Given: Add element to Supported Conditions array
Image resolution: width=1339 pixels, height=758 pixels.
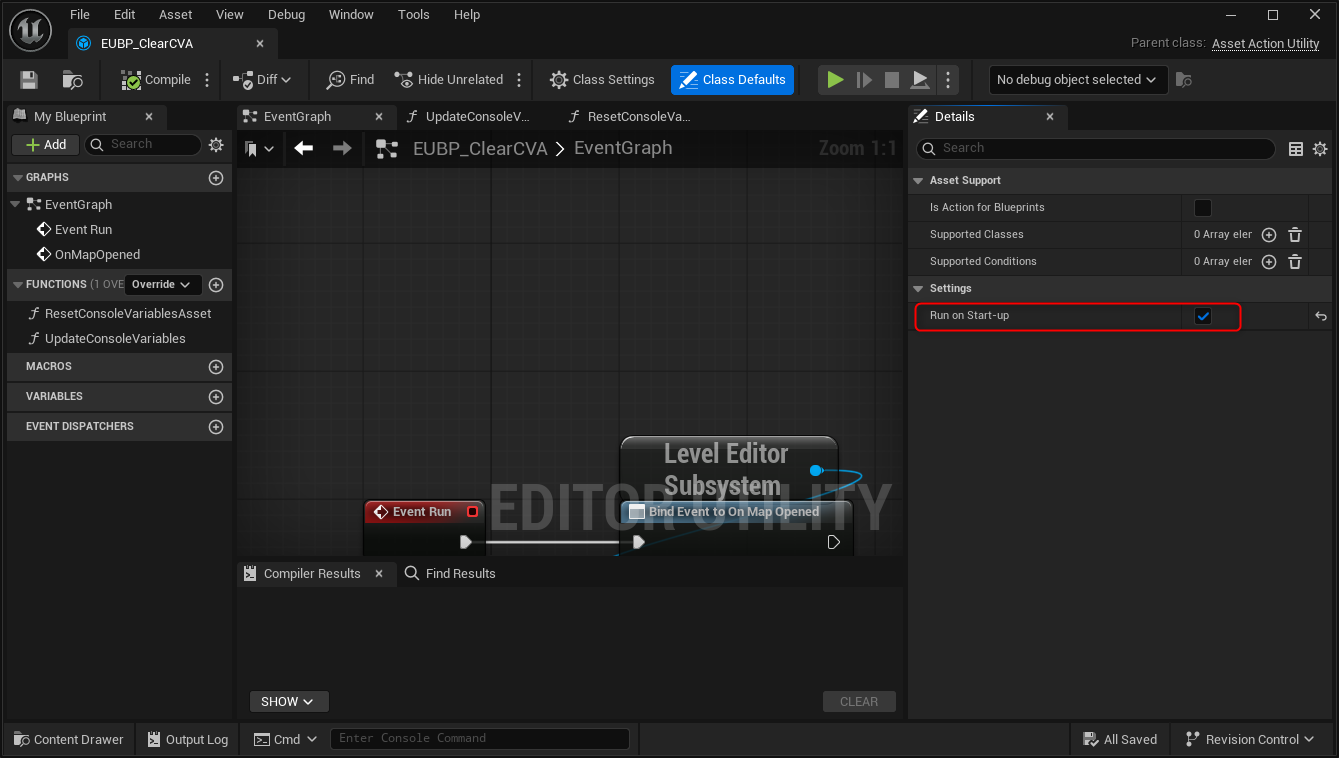Looking at the screenshot, I should [1269, 262].
